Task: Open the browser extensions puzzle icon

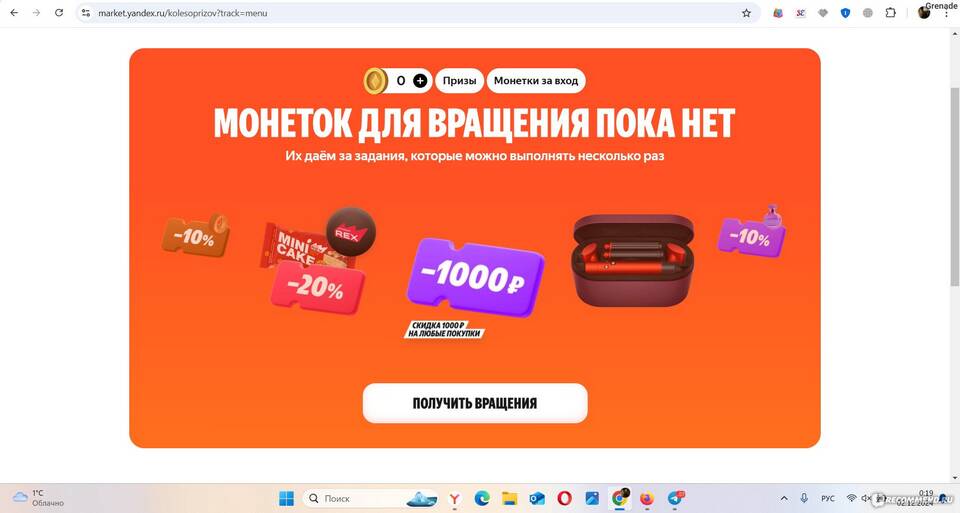Action: [891, 13]
